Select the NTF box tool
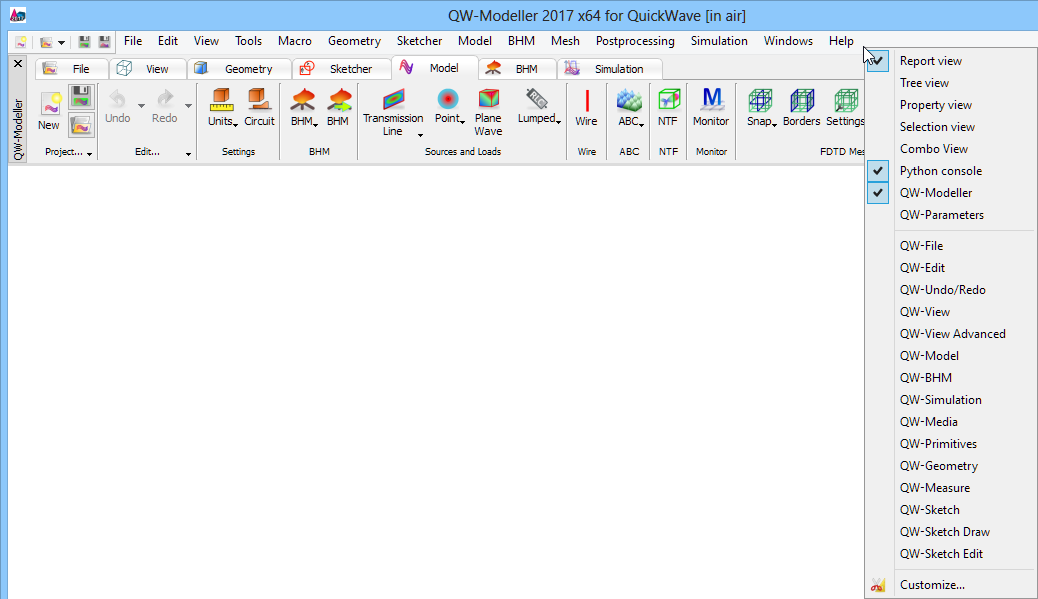Viewport: 1038px width, 599px height. pos(668,108)
